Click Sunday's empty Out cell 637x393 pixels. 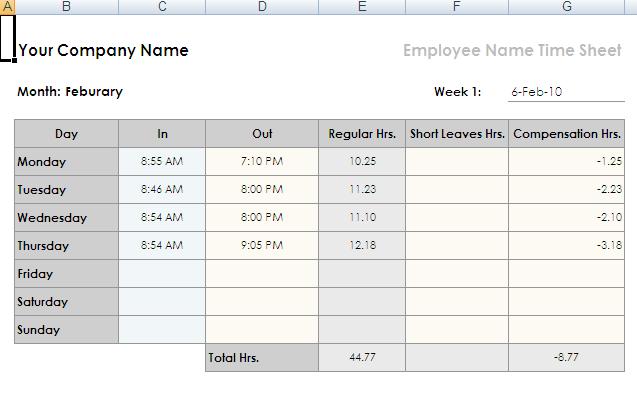click(262, 330)
